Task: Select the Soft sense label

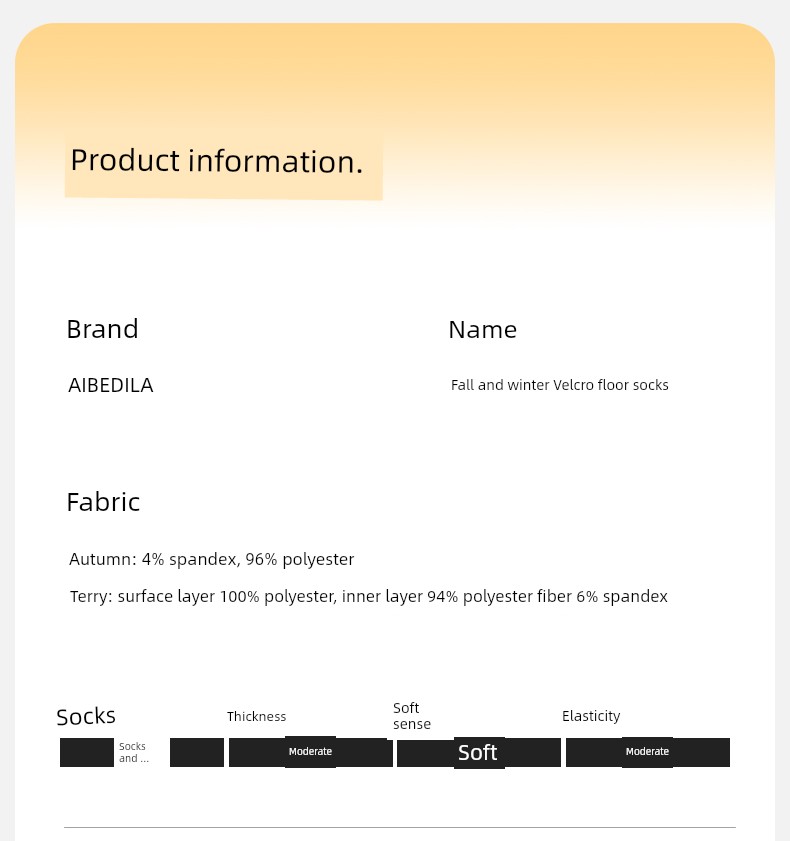Action: (x=411, y=716)
